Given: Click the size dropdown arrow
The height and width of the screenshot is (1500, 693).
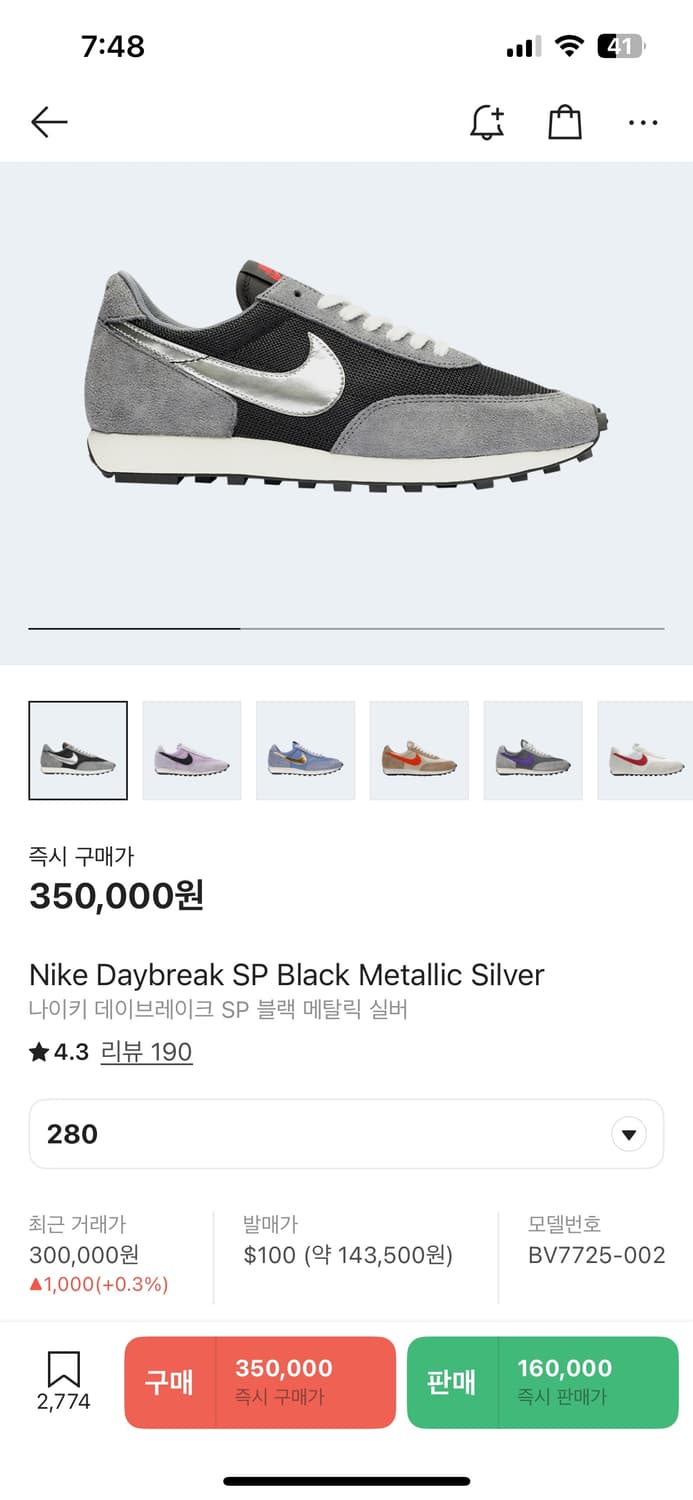Looking at the screenshot, I should [x=629, y=1135].
